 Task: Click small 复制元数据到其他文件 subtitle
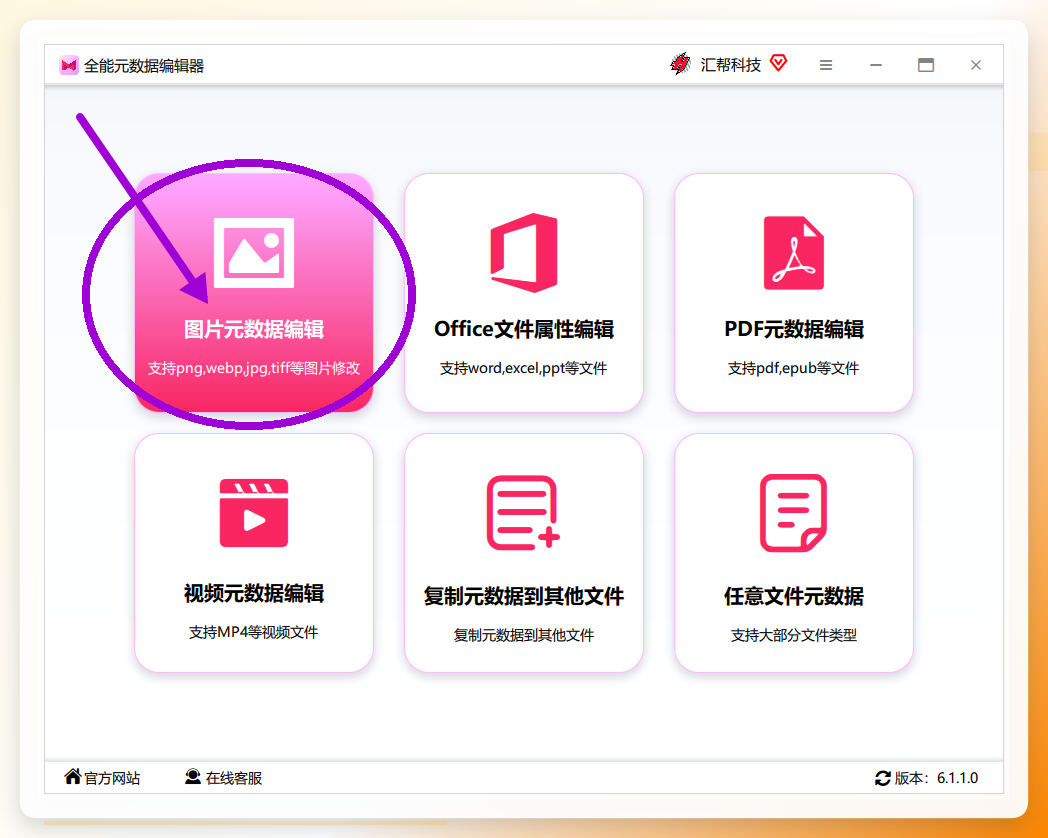524,635
